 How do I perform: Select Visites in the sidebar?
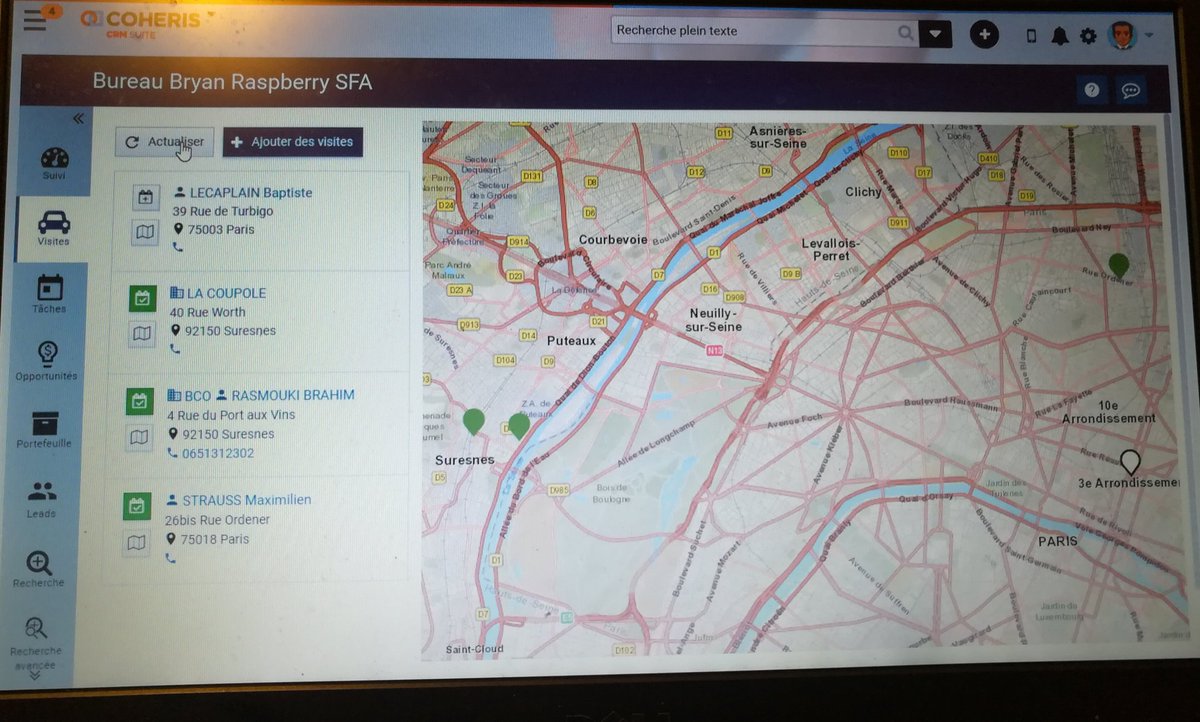[53, 228]
